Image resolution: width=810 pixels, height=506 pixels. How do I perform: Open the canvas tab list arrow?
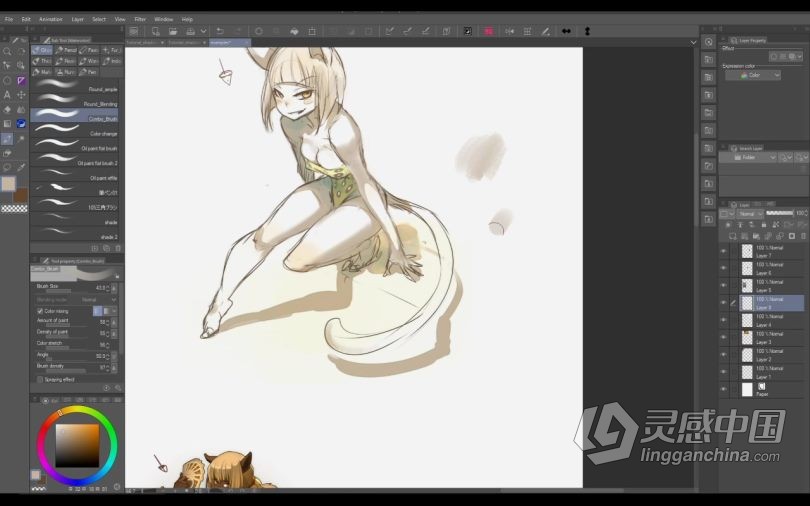coord(693,42)
